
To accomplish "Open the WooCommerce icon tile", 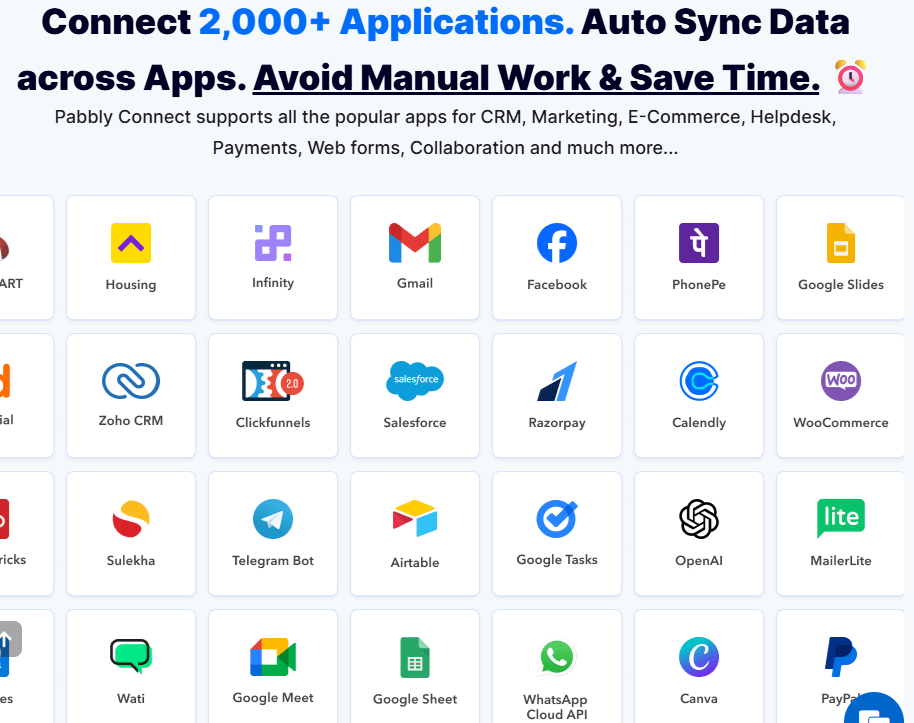I will [x=841, y=381].
